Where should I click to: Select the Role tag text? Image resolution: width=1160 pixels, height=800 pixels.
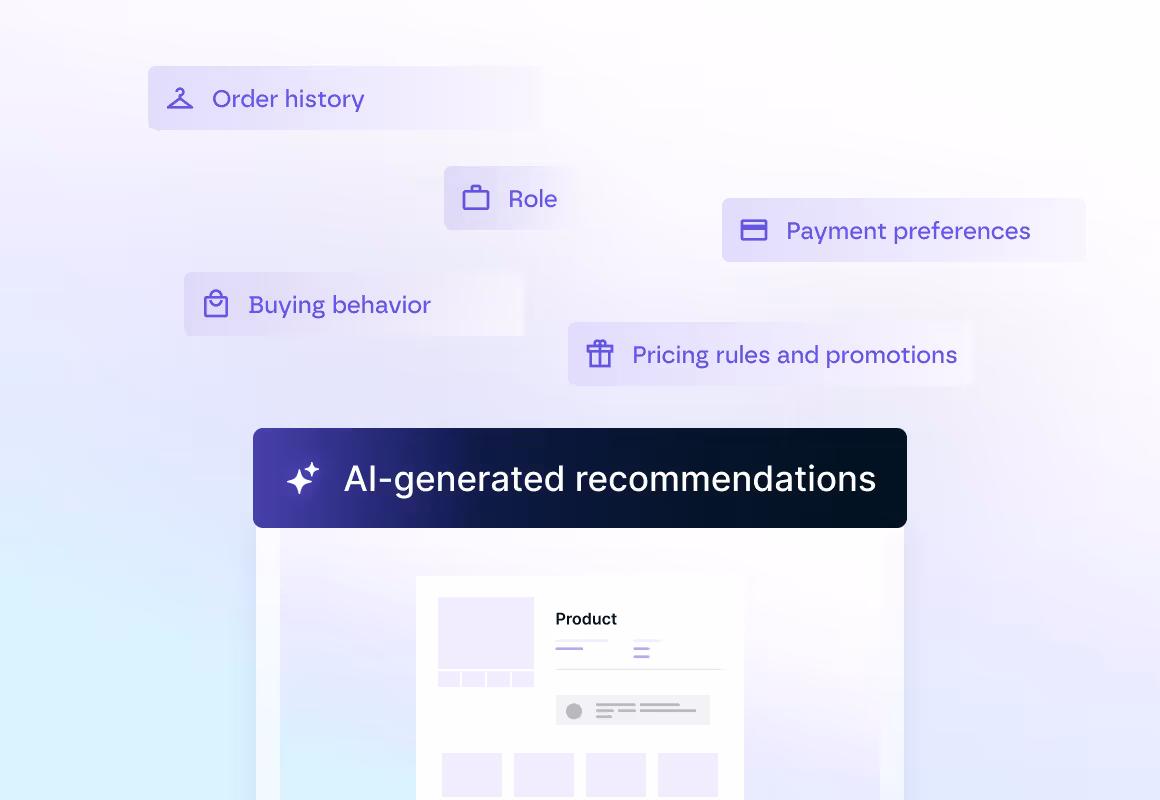click(533, 198)
